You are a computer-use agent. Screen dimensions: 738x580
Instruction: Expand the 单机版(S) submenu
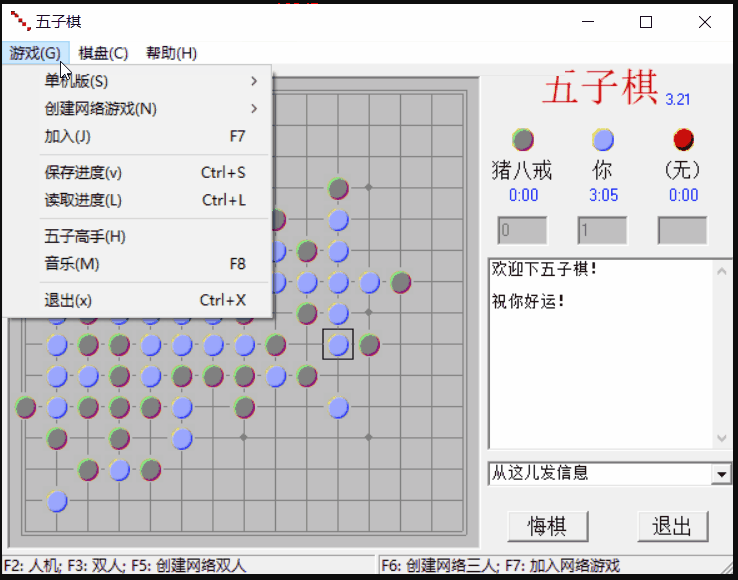coord(150,81)
